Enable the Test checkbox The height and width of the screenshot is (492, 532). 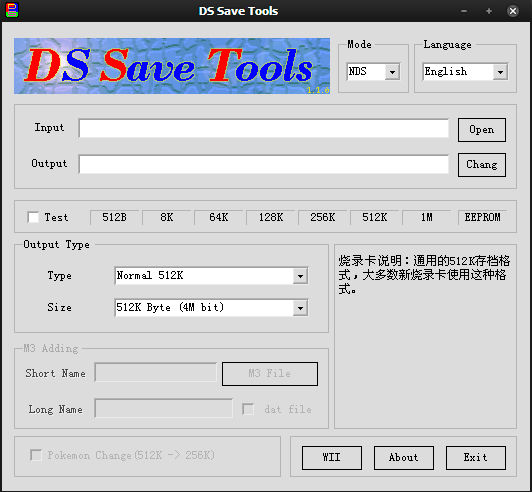pyautogui.click(x=33, y=217)
